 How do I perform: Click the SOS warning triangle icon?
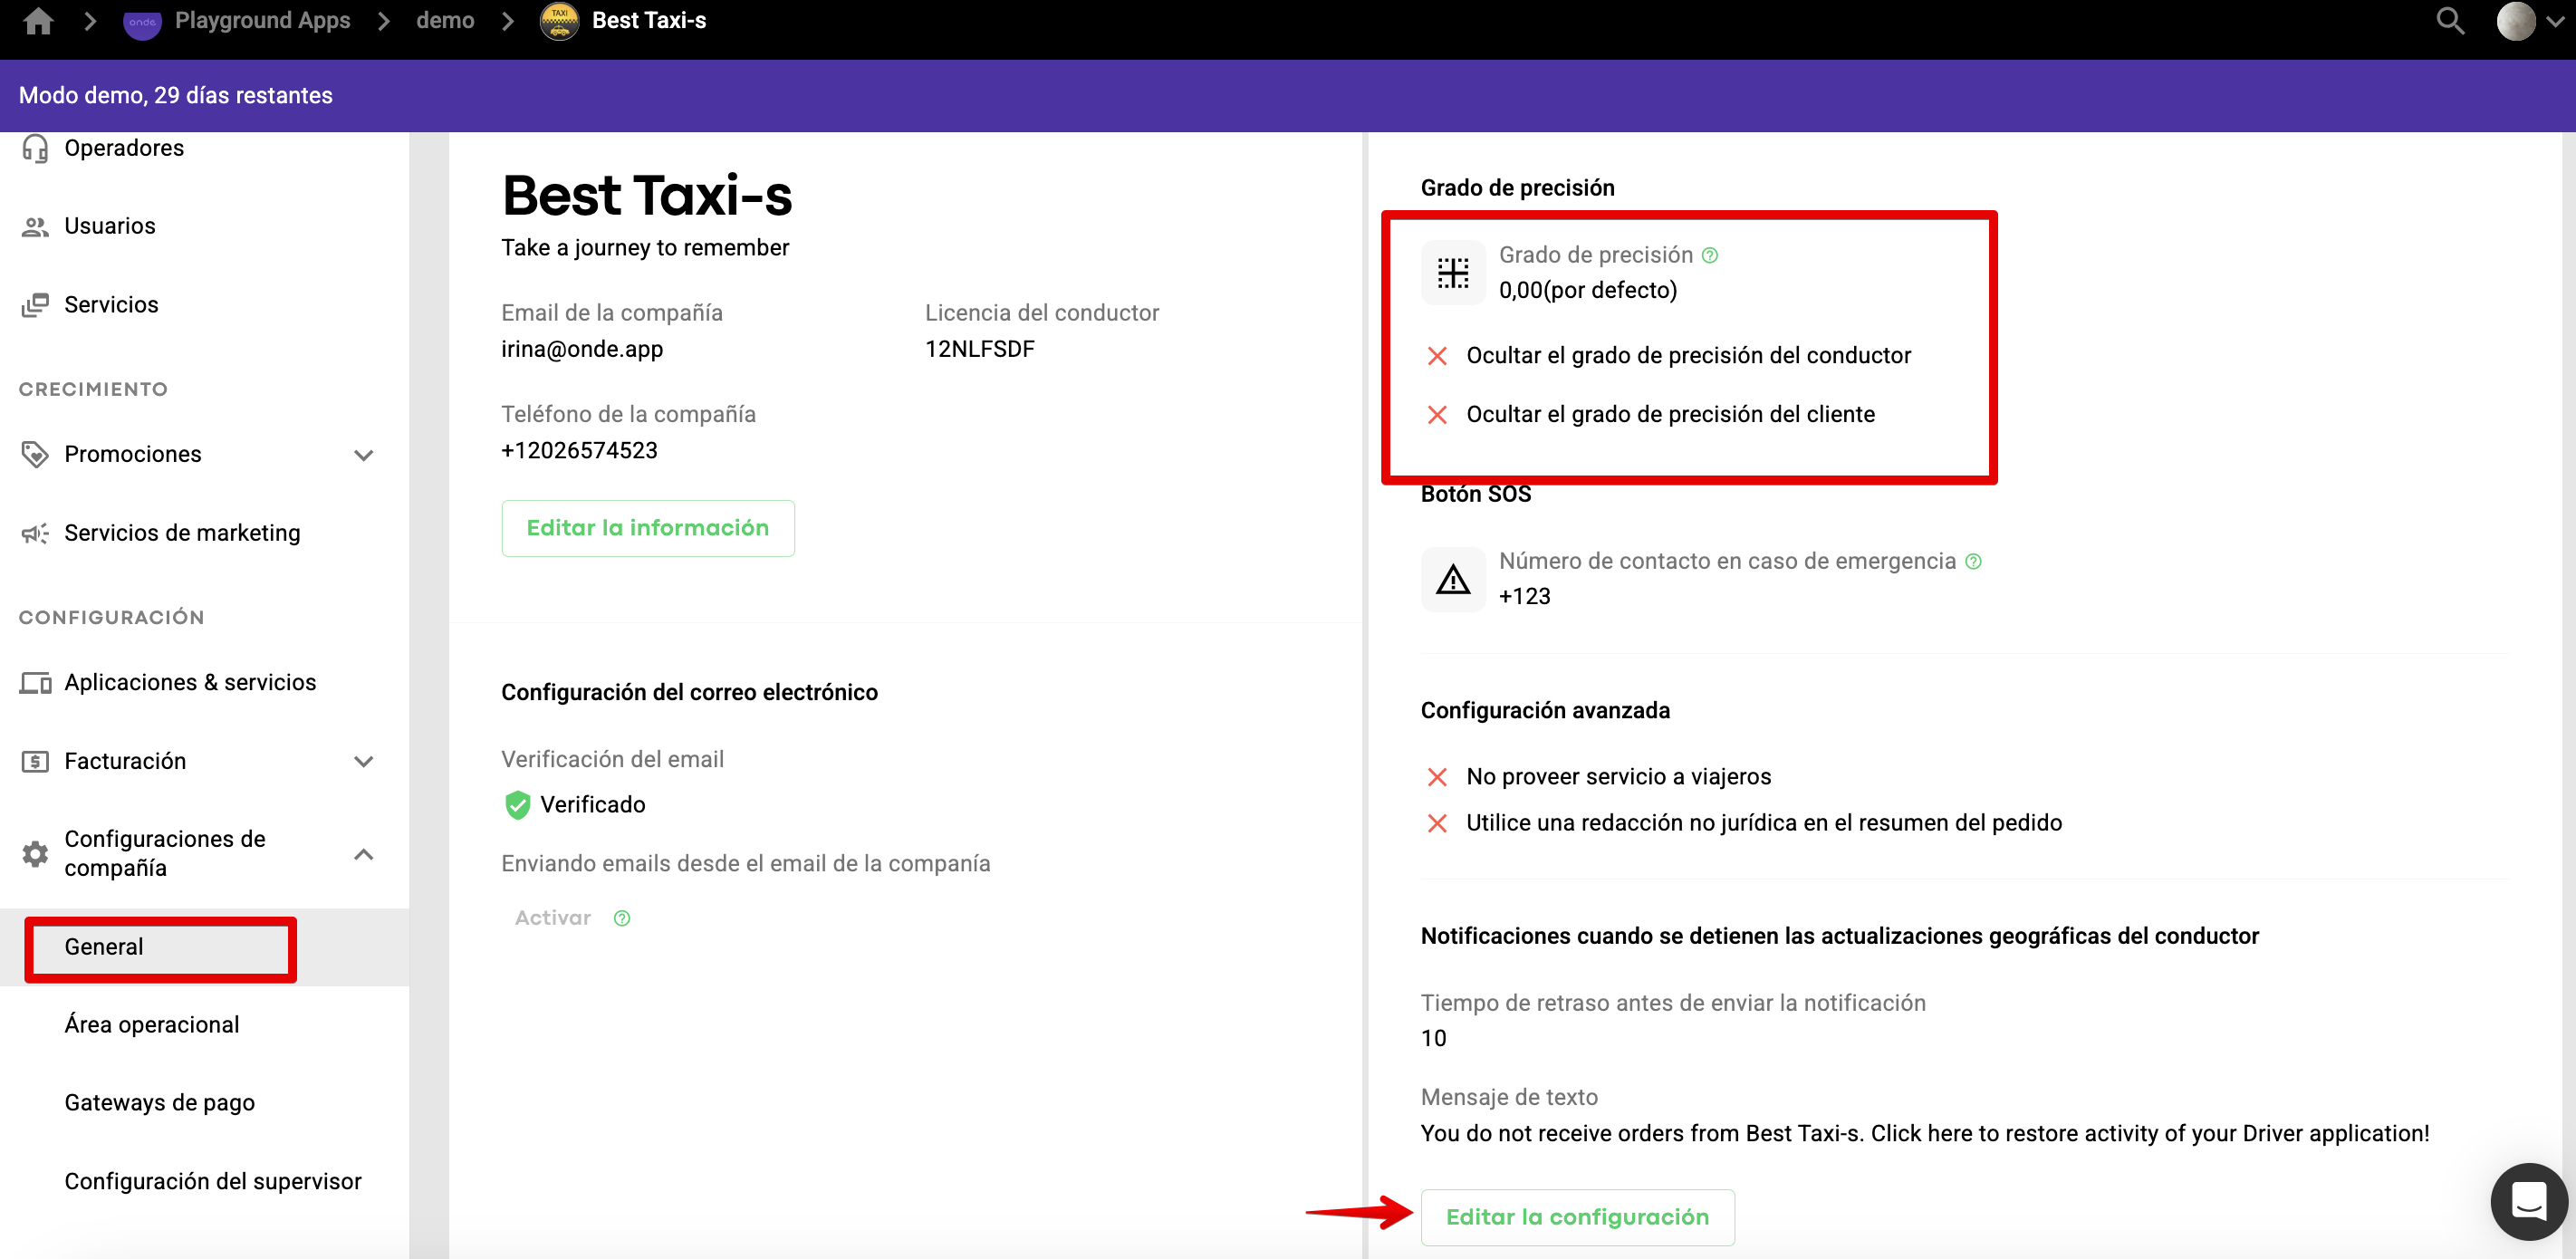pyautogui.click(x=1452, y=578)
